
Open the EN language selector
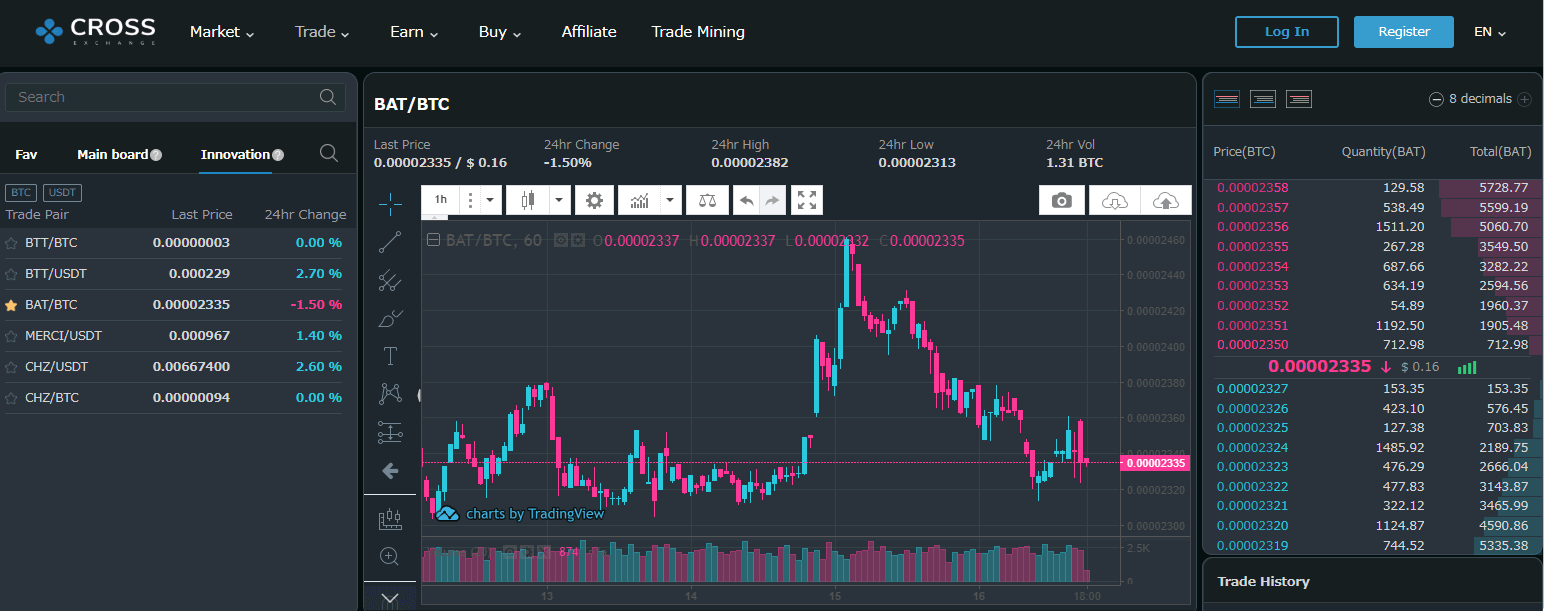coord(1489,32)
